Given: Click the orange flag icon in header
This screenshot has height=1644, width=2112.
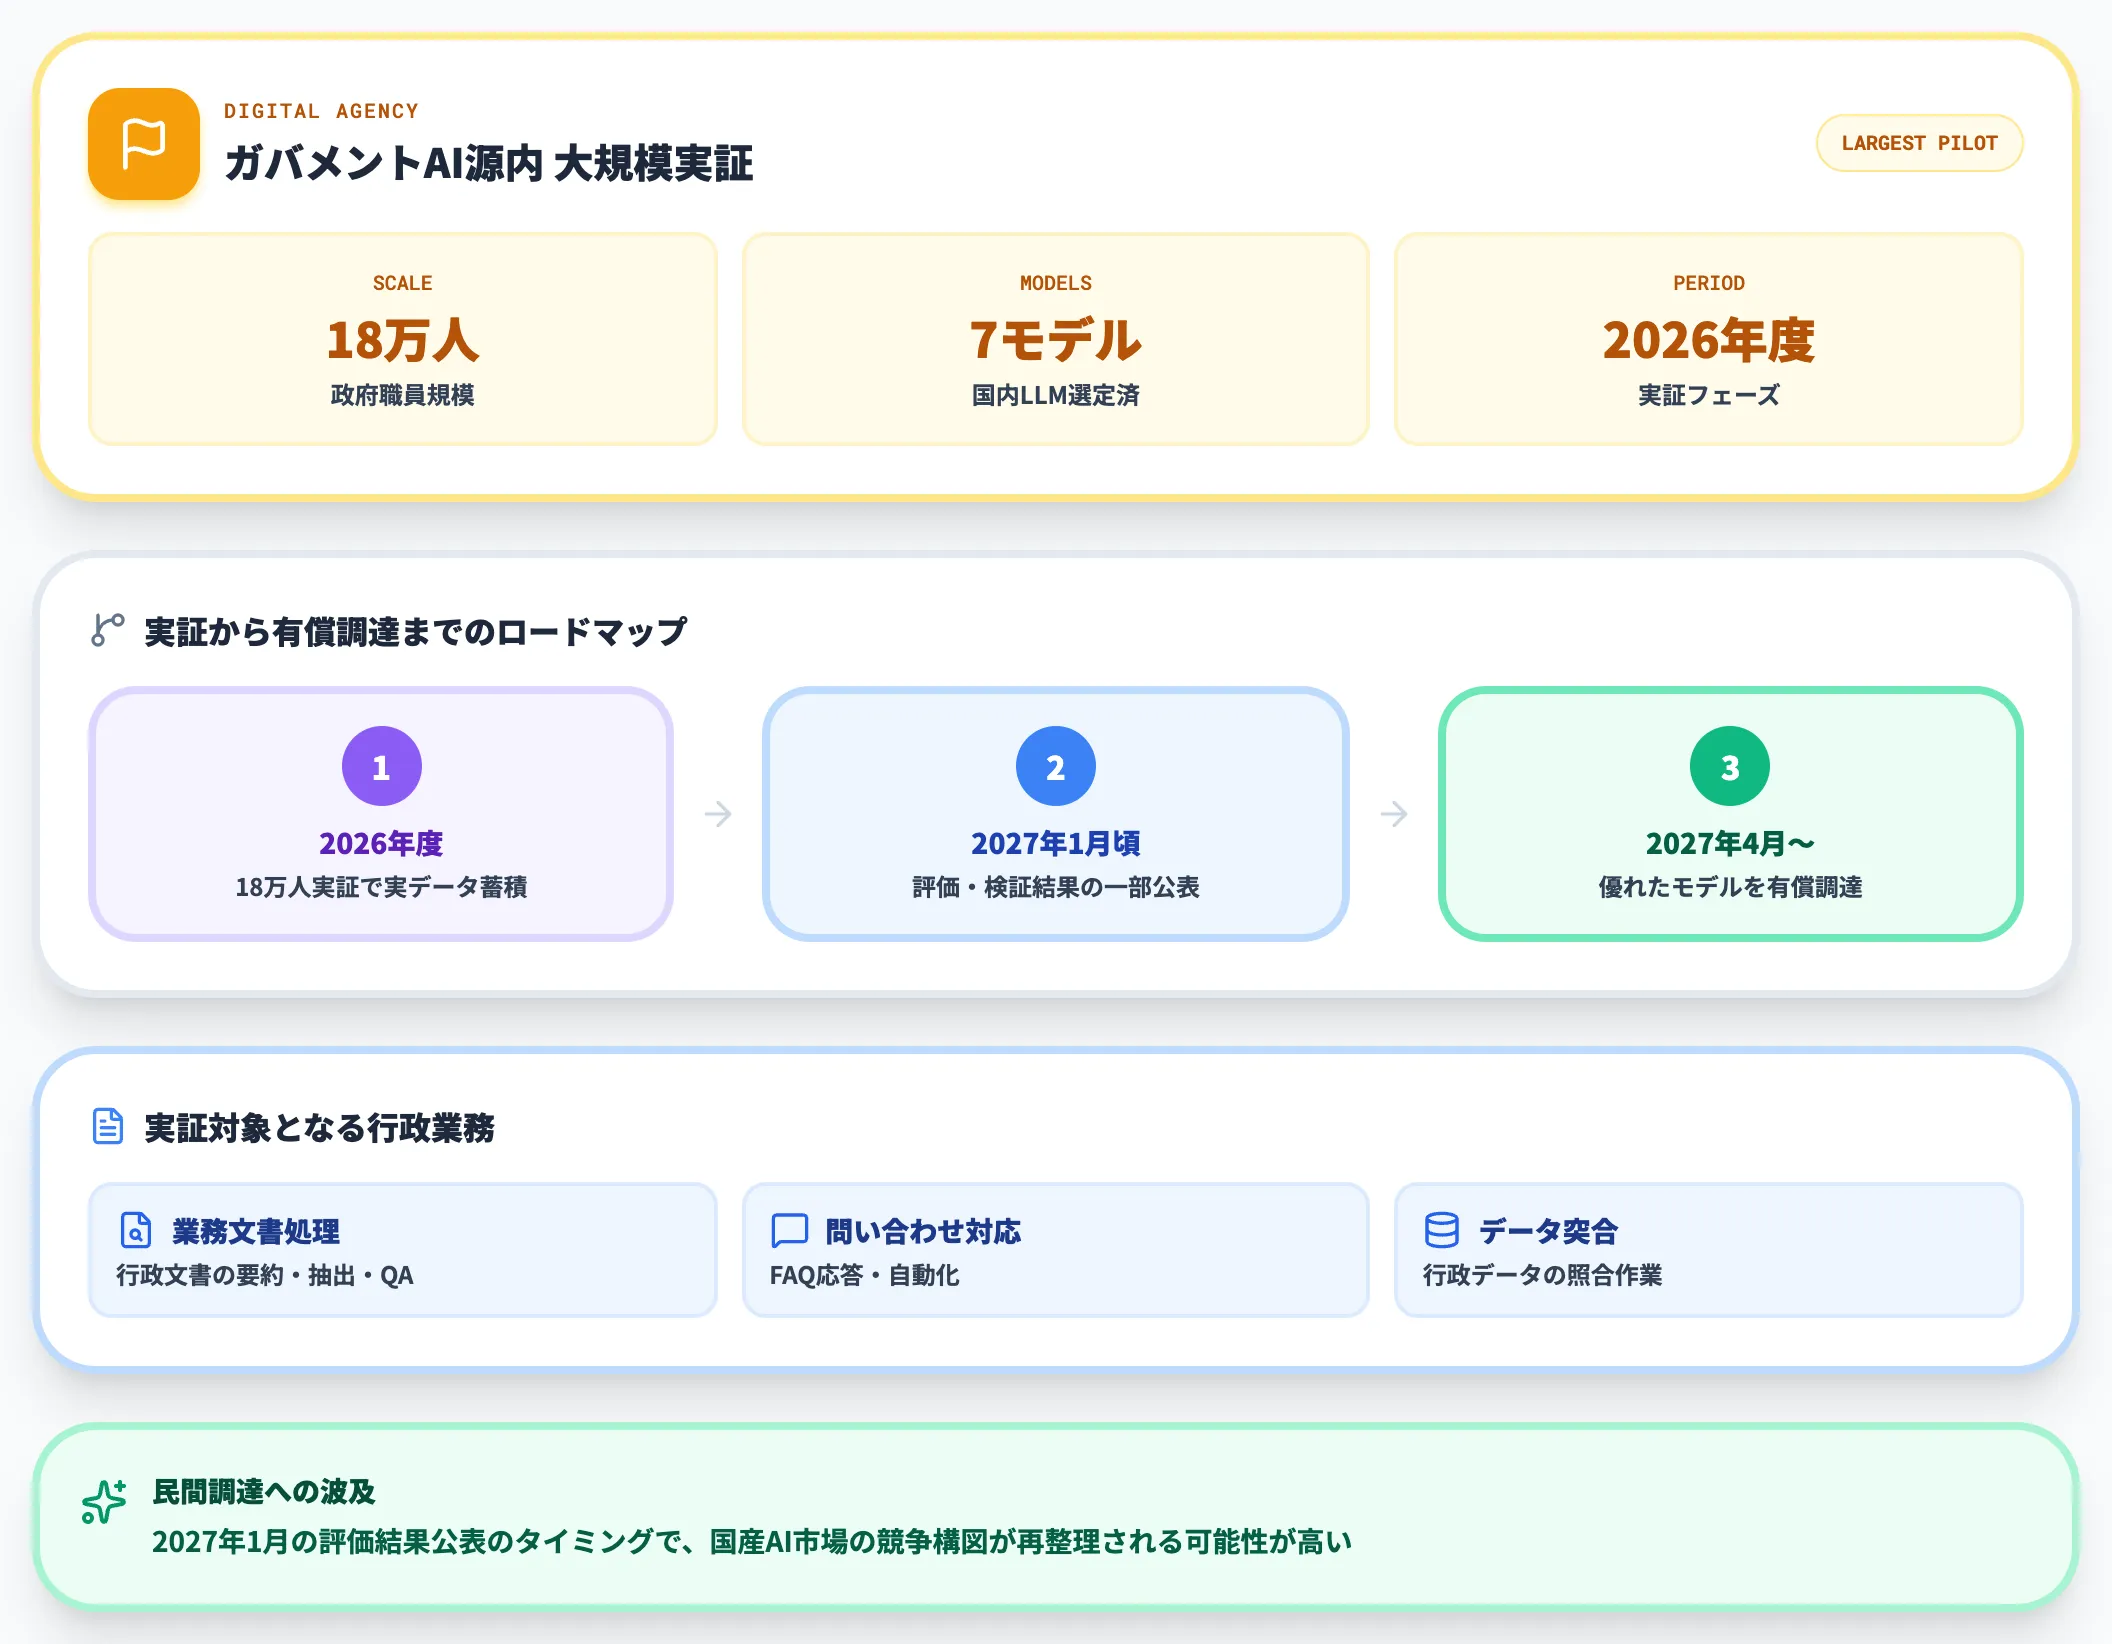Looking at the screenshot, I should 144,144.
